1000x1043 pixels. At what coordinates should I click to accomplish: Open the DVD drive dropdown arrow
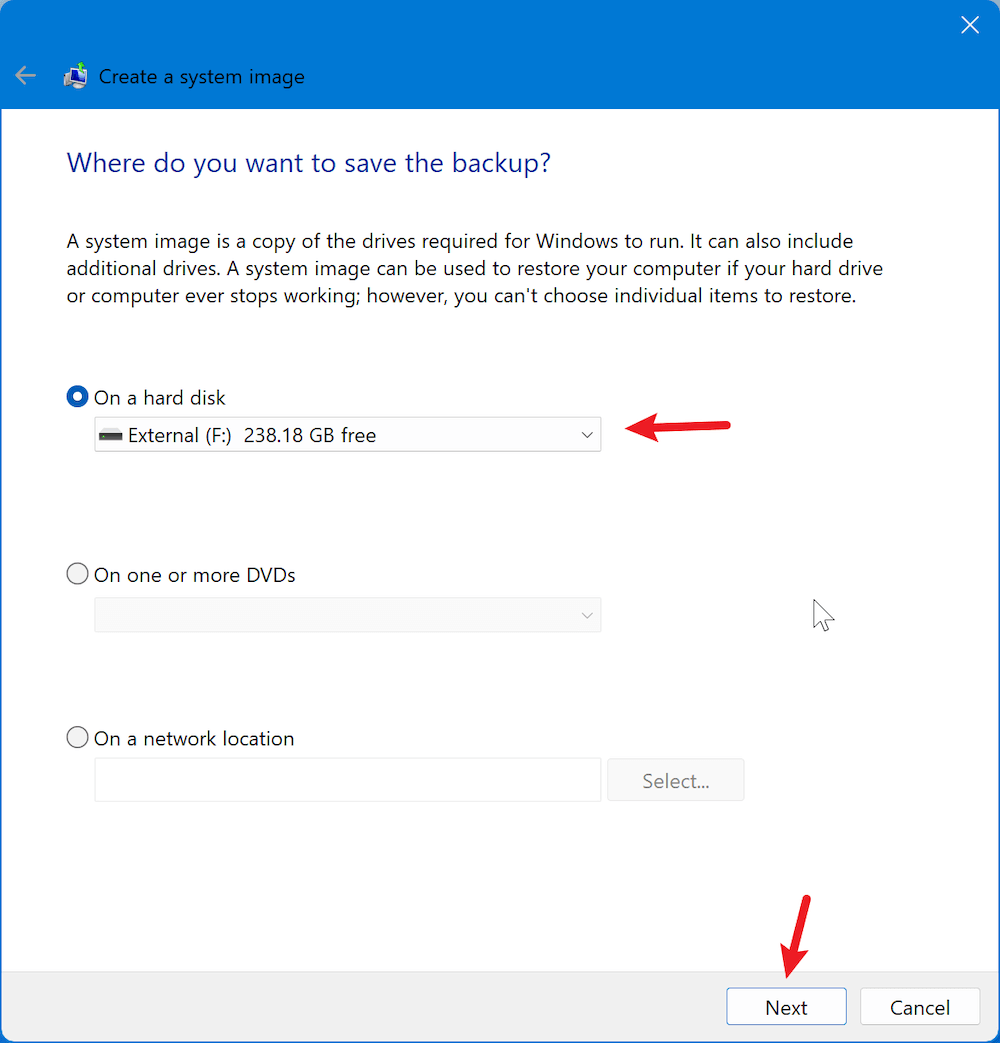tap(587, 615)
